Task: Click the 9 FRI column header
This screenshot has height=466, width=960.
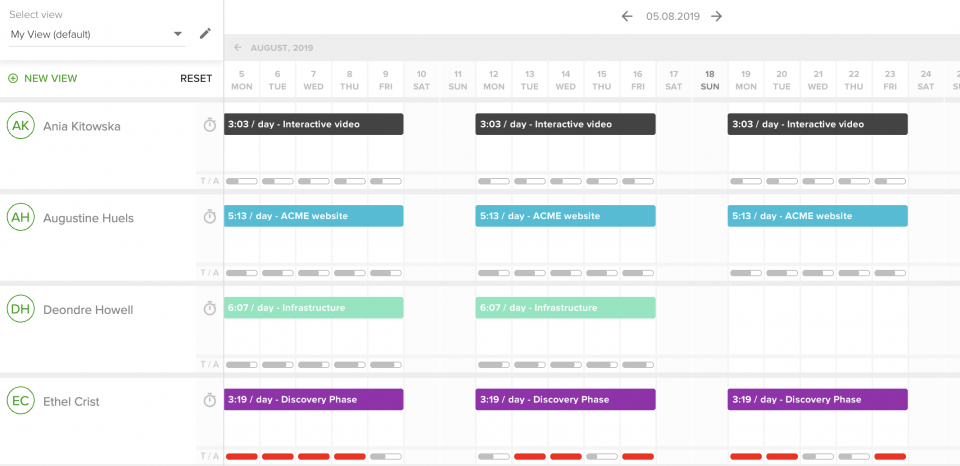Action: coord(386,80)
